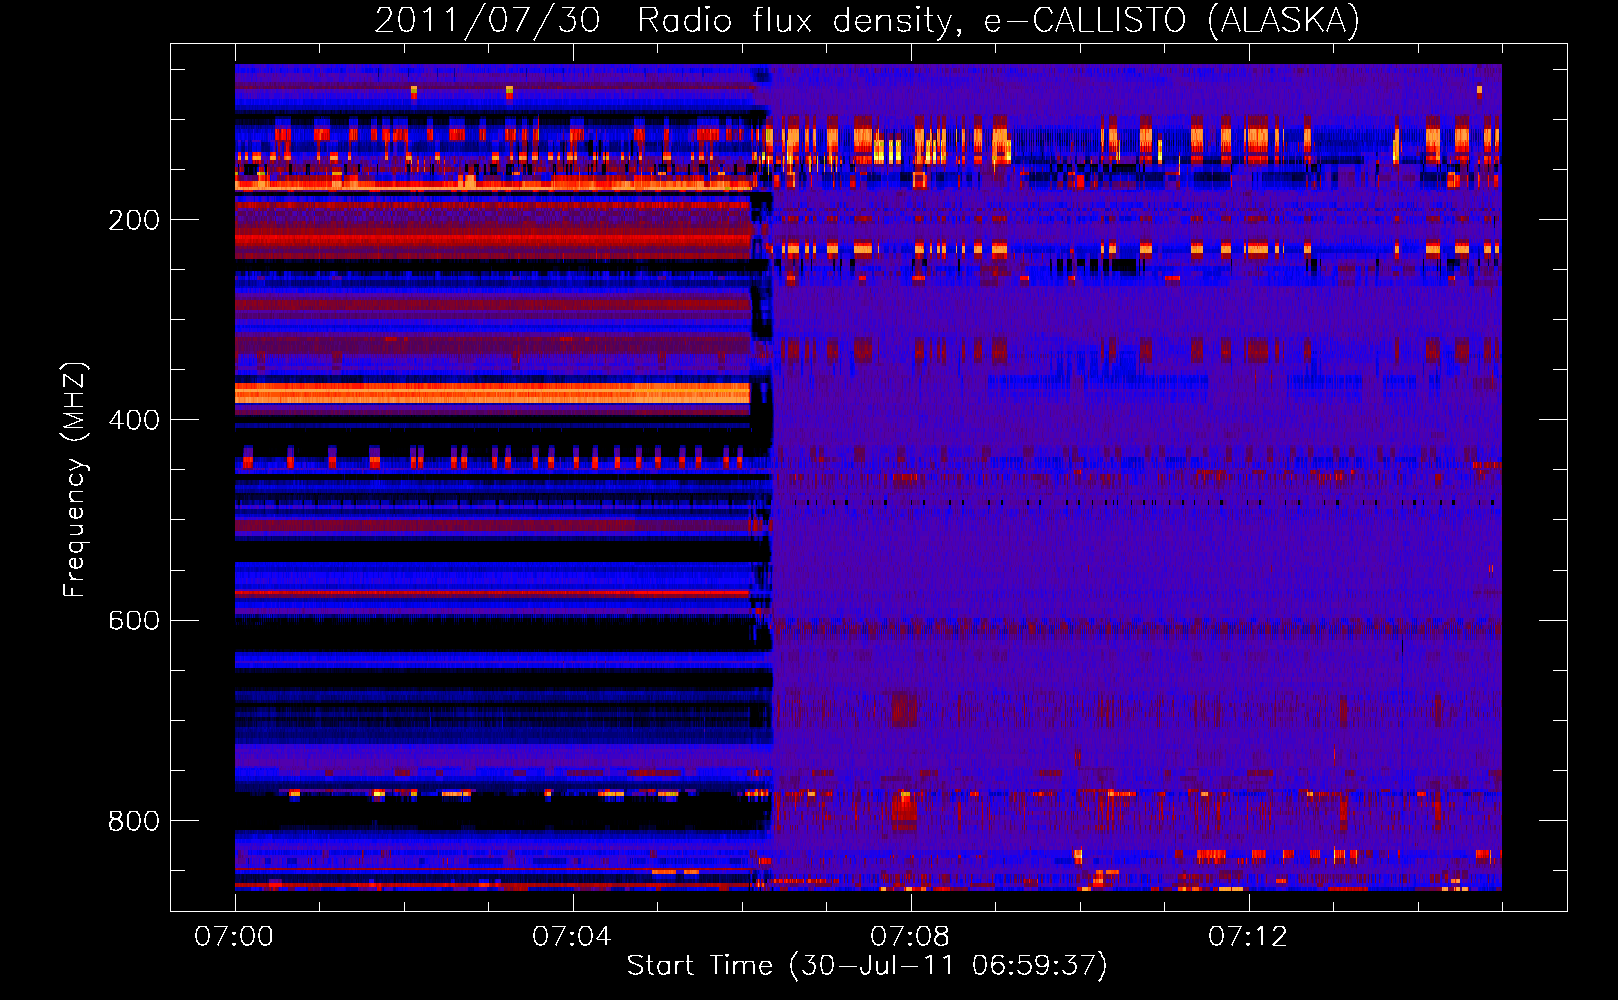Click the 400 frequency tick label
The width and height of the screenshot is (1618, 1000).
click(134, 420)
